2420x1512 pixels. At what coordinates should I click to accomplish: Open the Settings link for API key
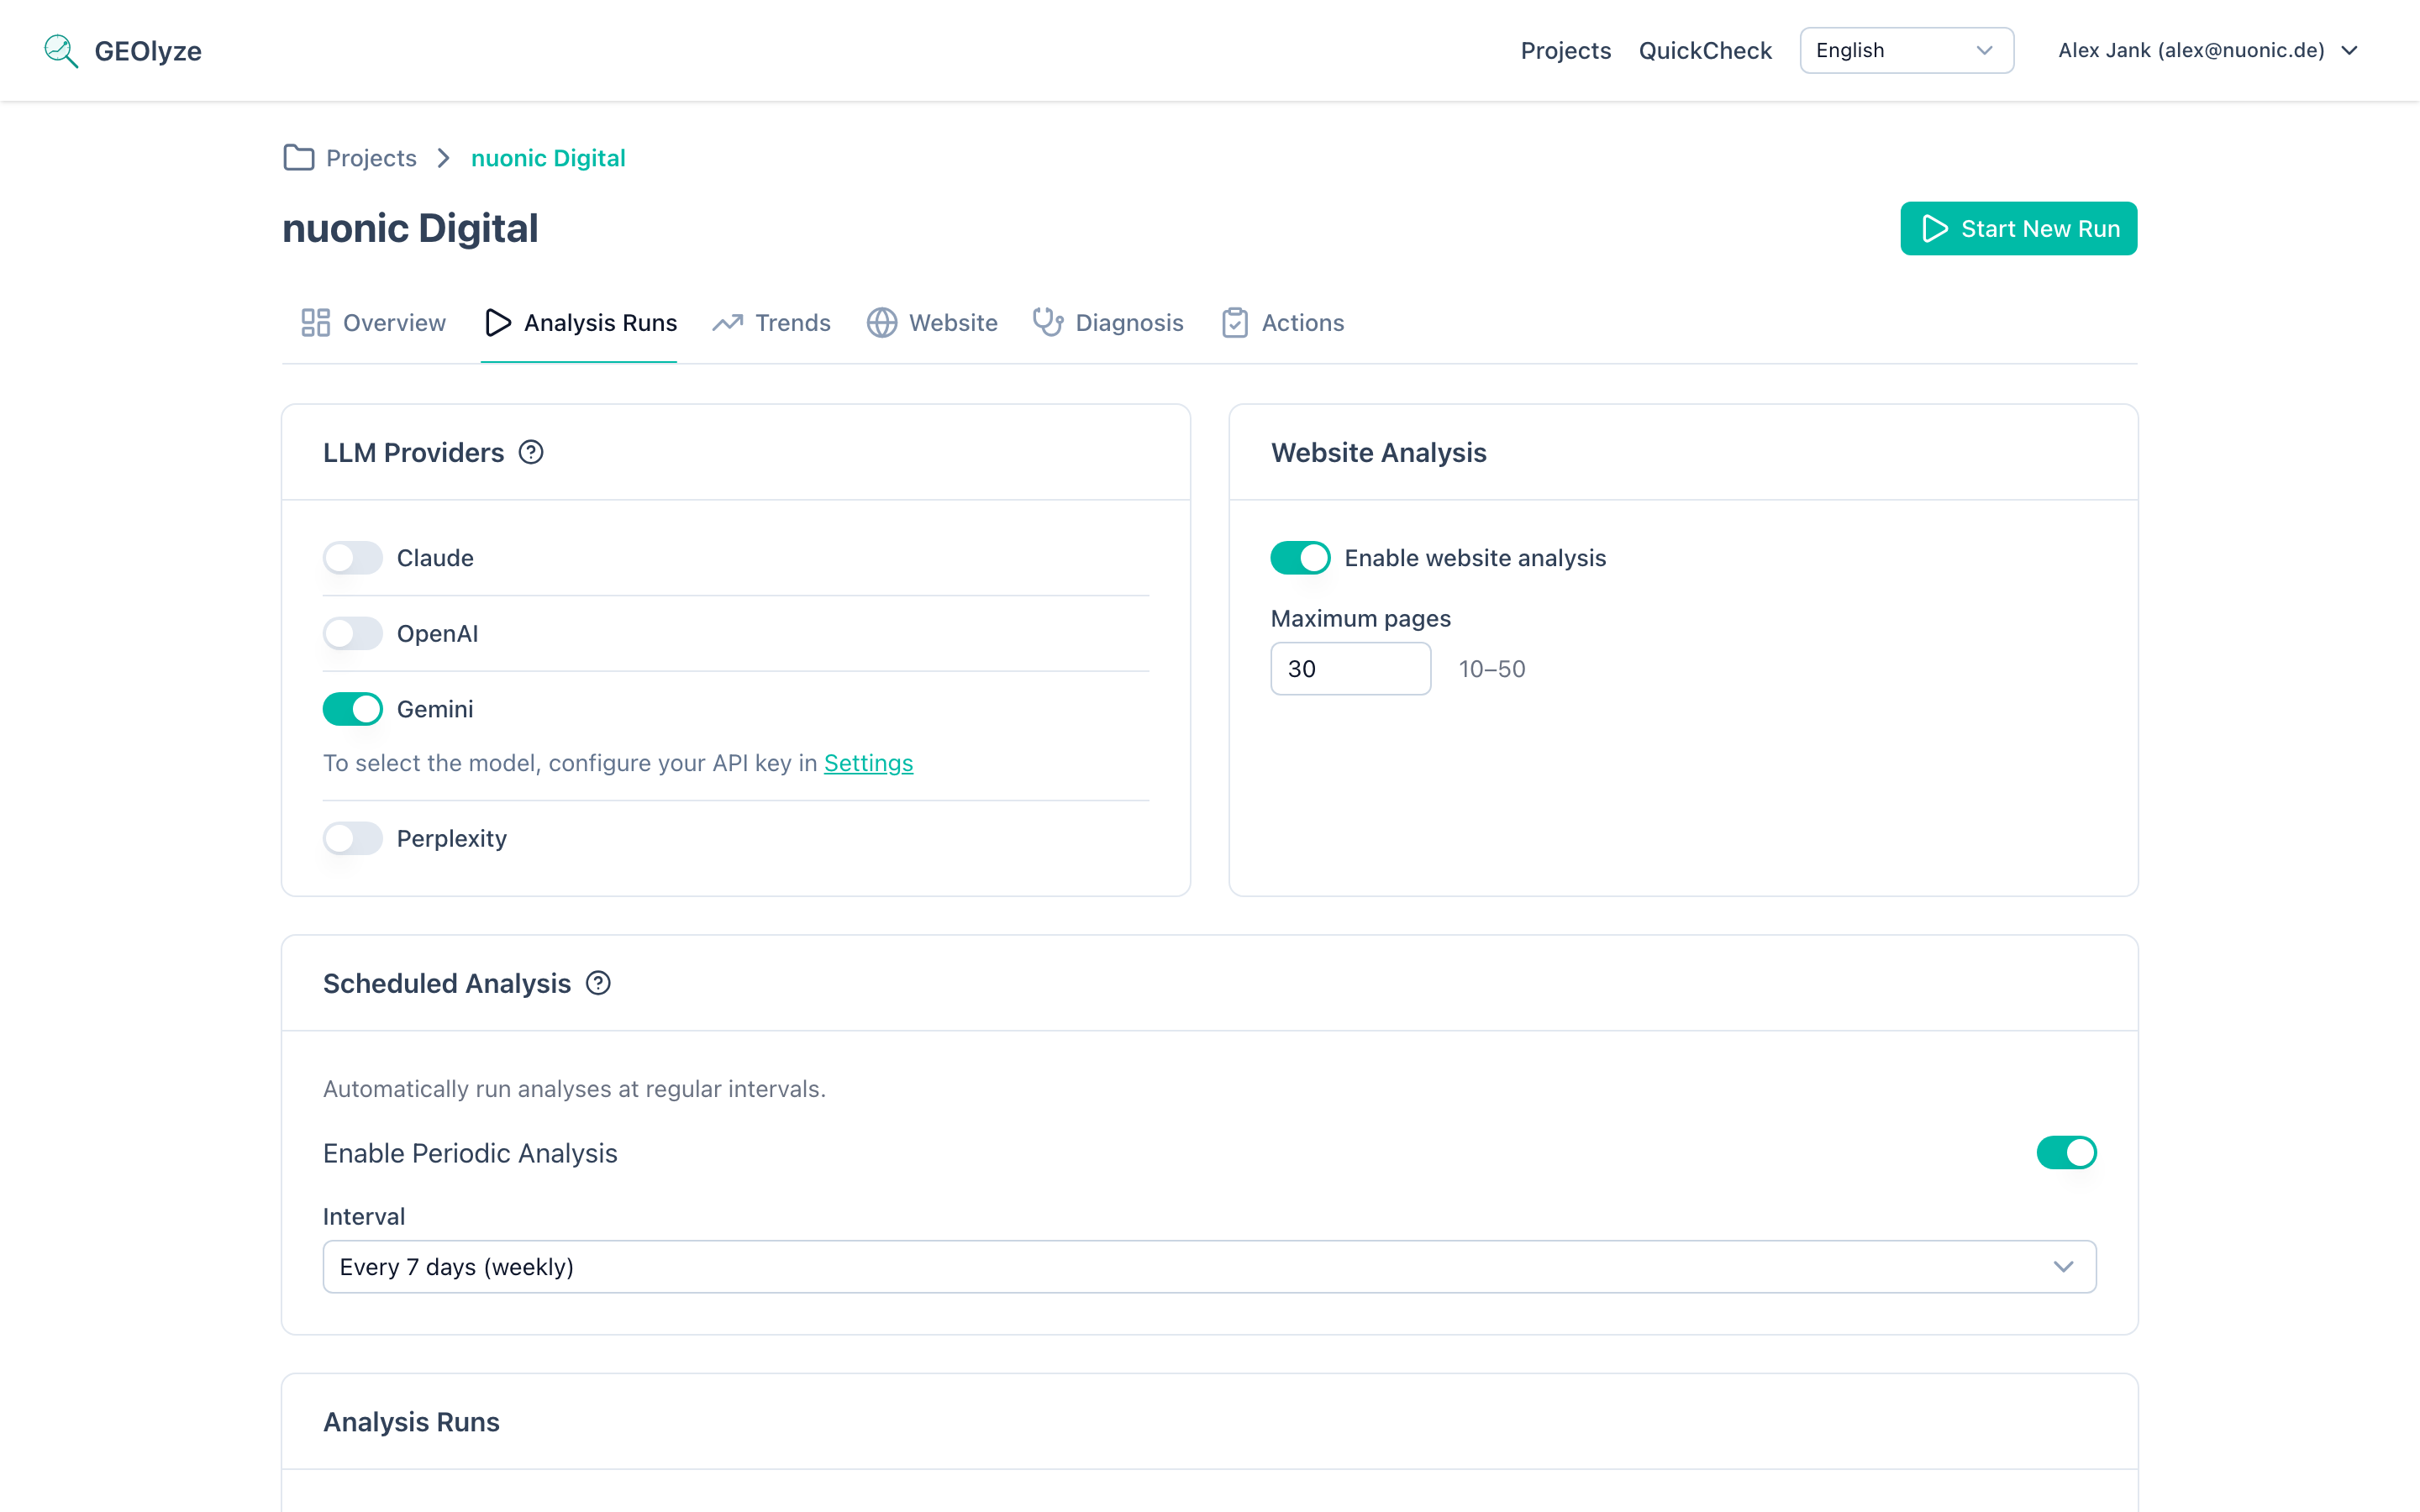[x=867, y=762]
